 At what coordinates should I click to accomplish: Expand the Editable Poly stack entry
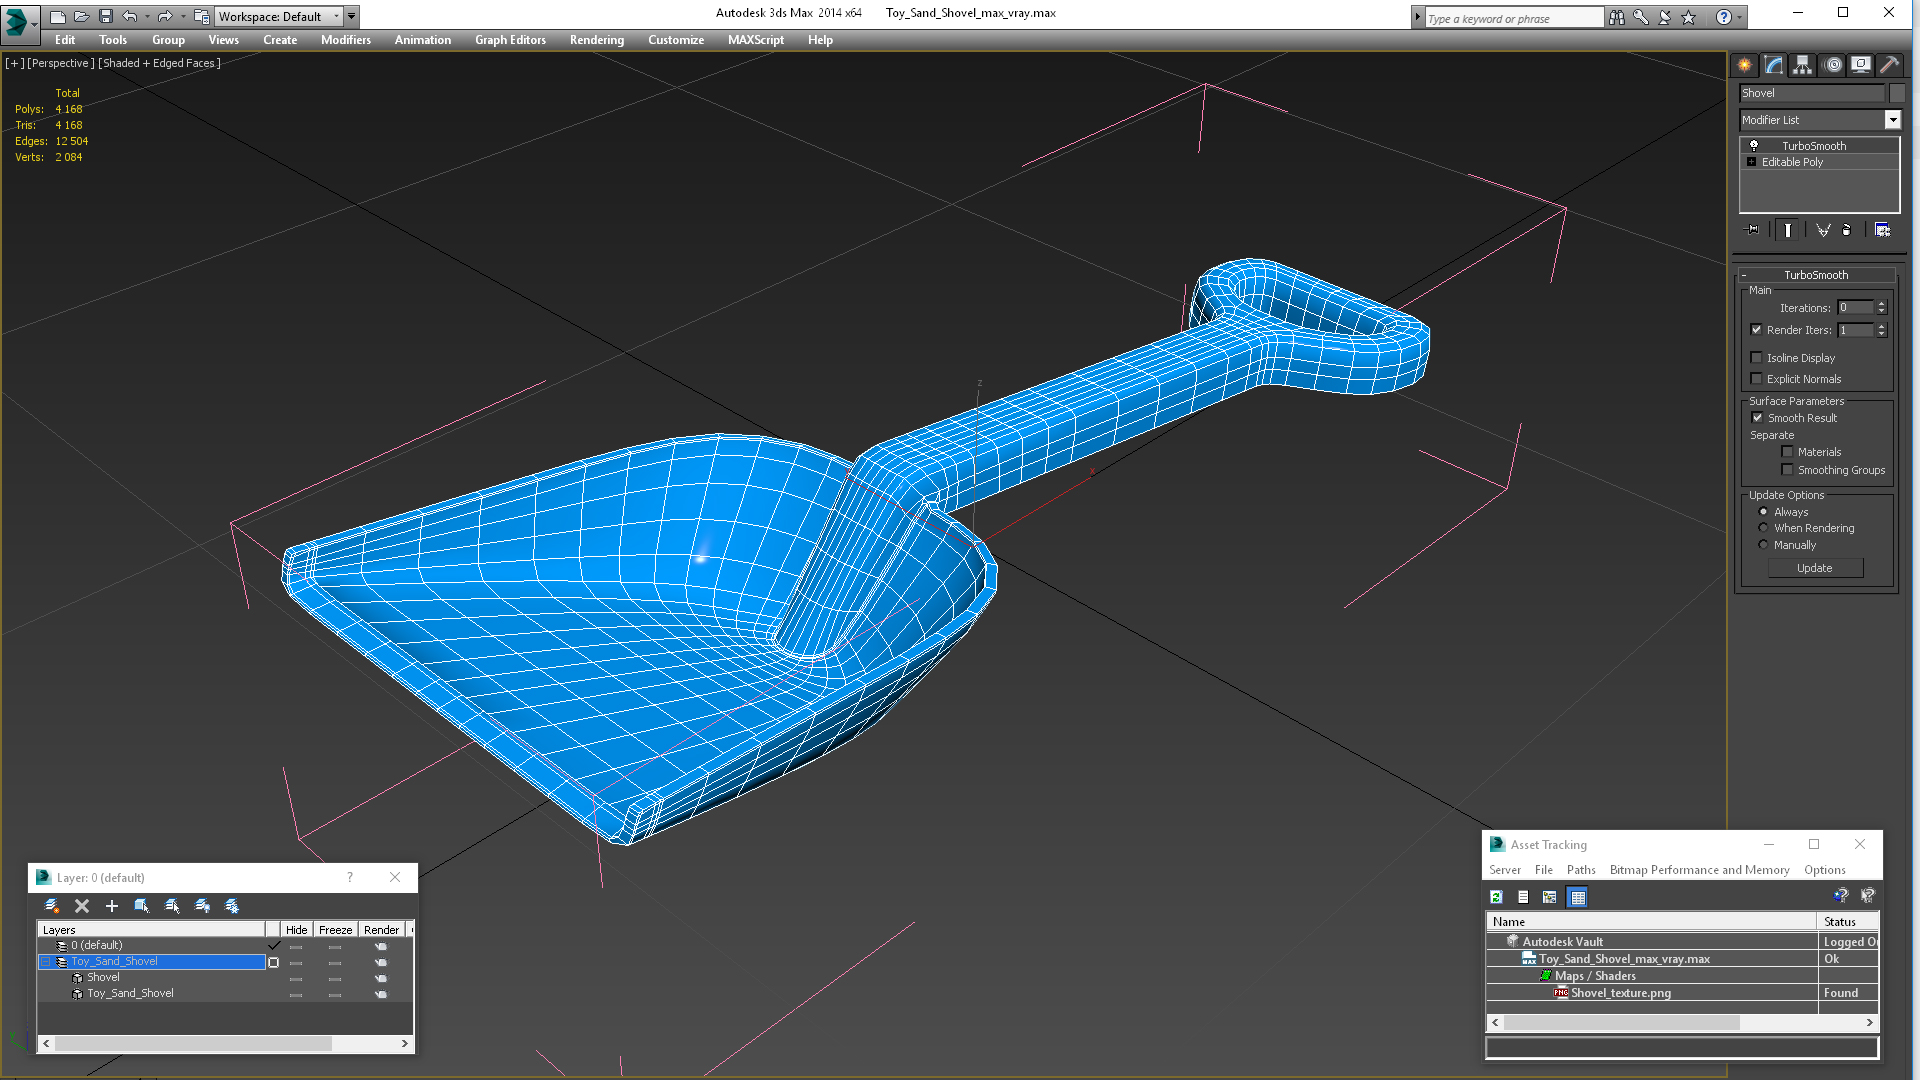pos(1751,162)
